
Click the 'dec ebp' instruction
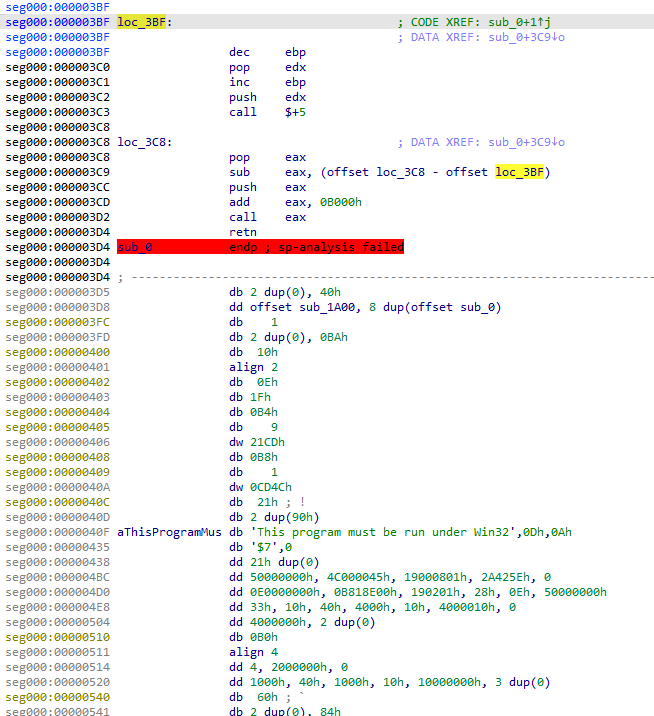pyautogui.click(x=267, y=52)
